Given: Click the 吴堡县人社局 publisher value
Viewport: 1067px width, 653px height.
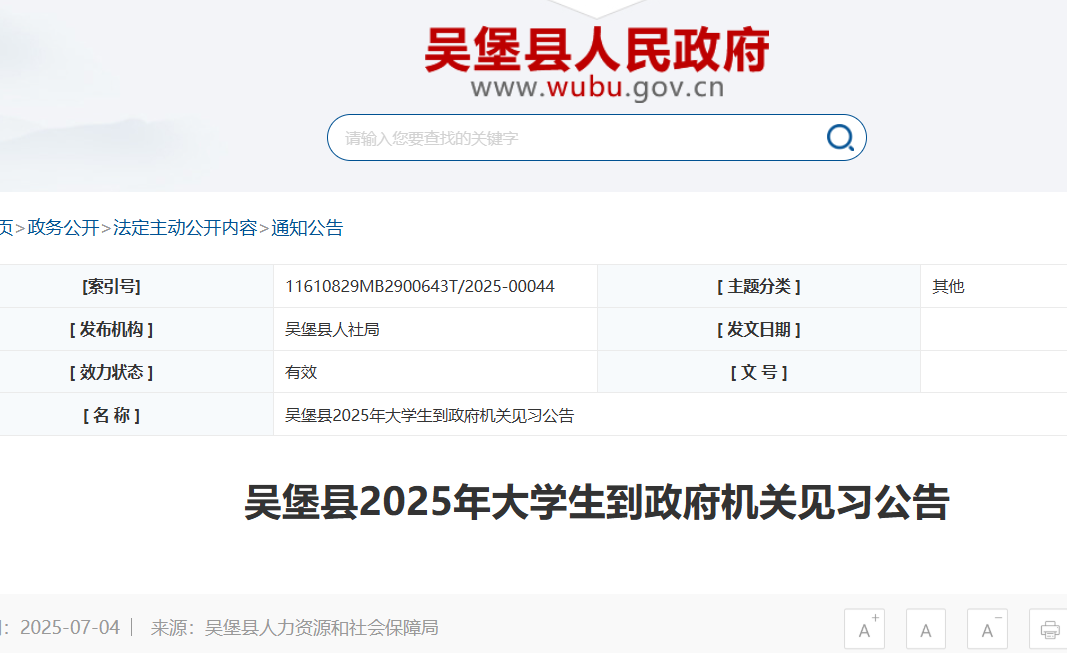Looking at the screenshot, I should (x=332, y=330).
